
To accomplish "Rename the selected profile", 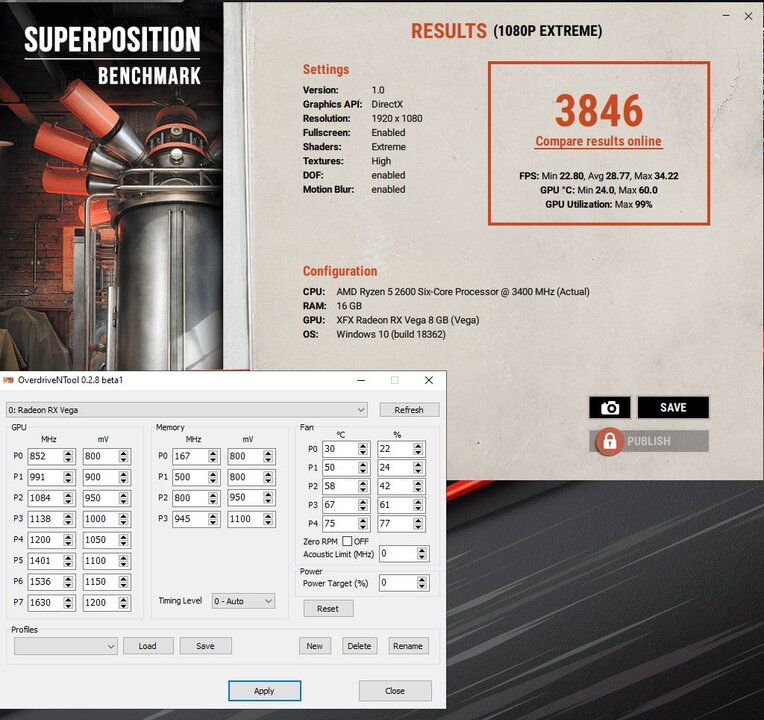I will tap(408, 646).
